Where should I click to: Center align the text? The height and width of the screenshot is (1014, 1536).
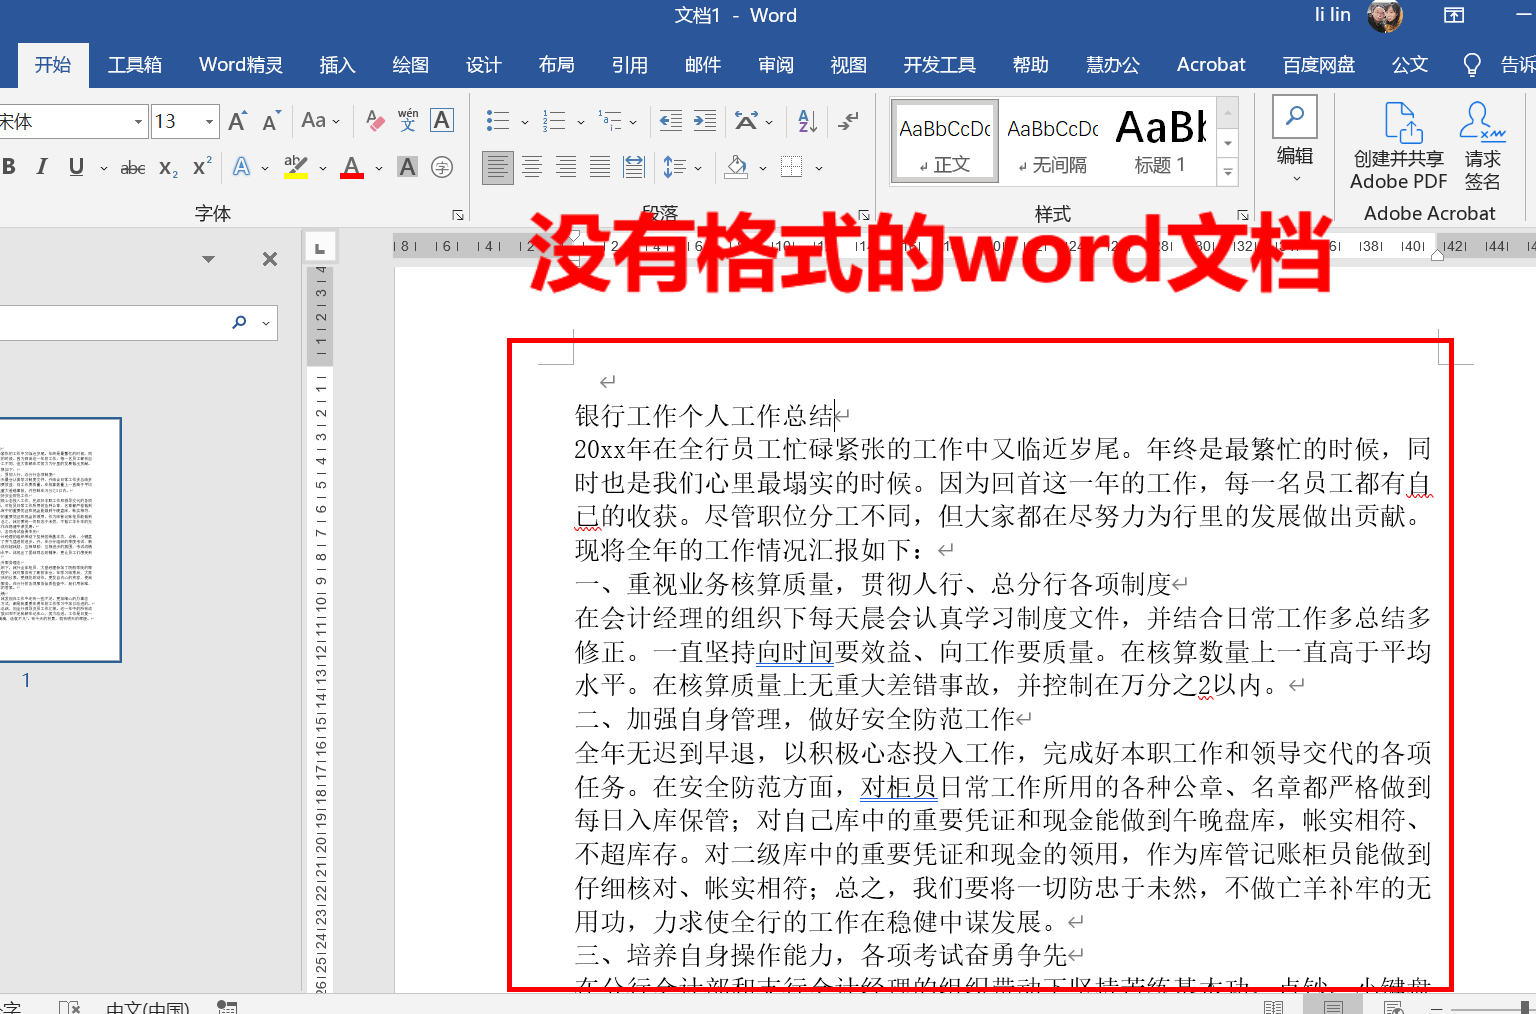[x=532, y=167]
